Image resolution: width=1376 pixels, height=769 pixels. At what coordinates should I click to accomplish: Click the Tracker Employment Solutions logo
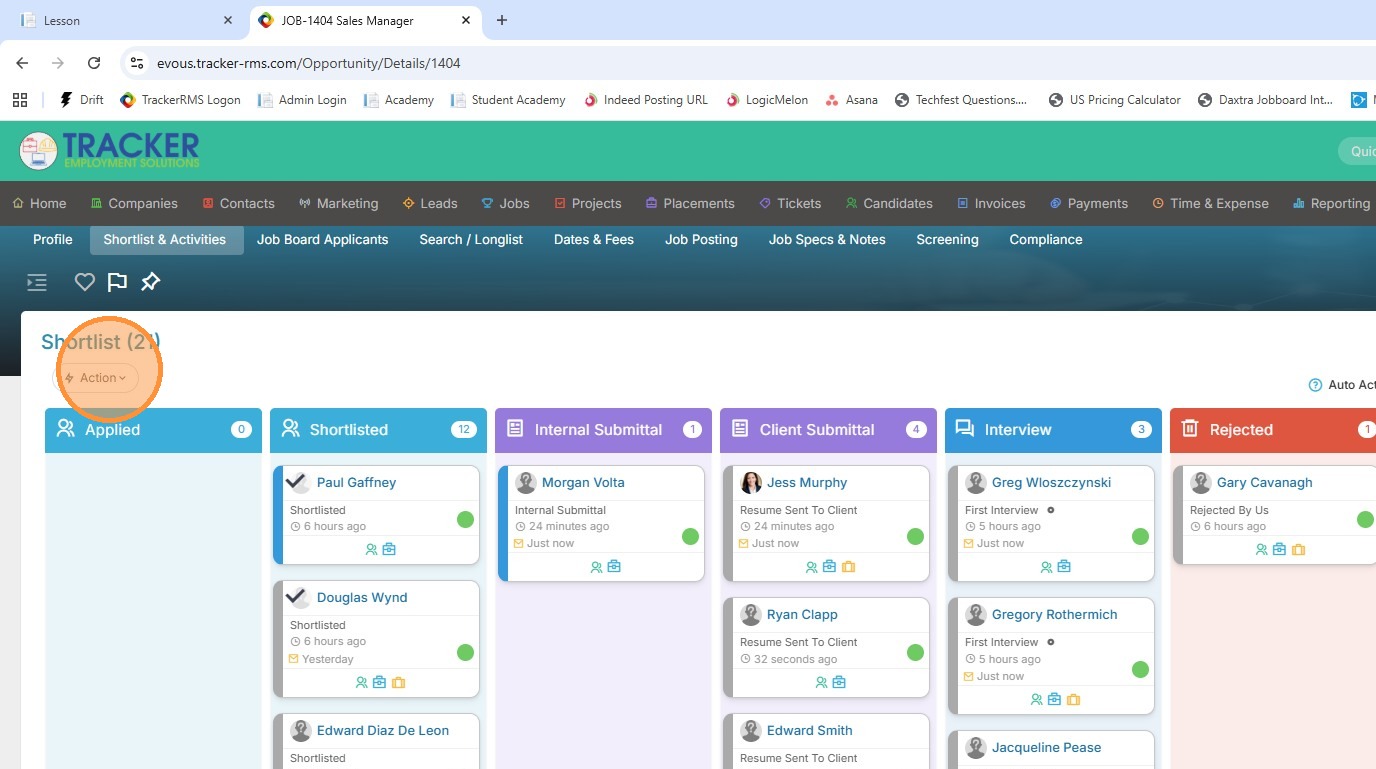(110, 151)
